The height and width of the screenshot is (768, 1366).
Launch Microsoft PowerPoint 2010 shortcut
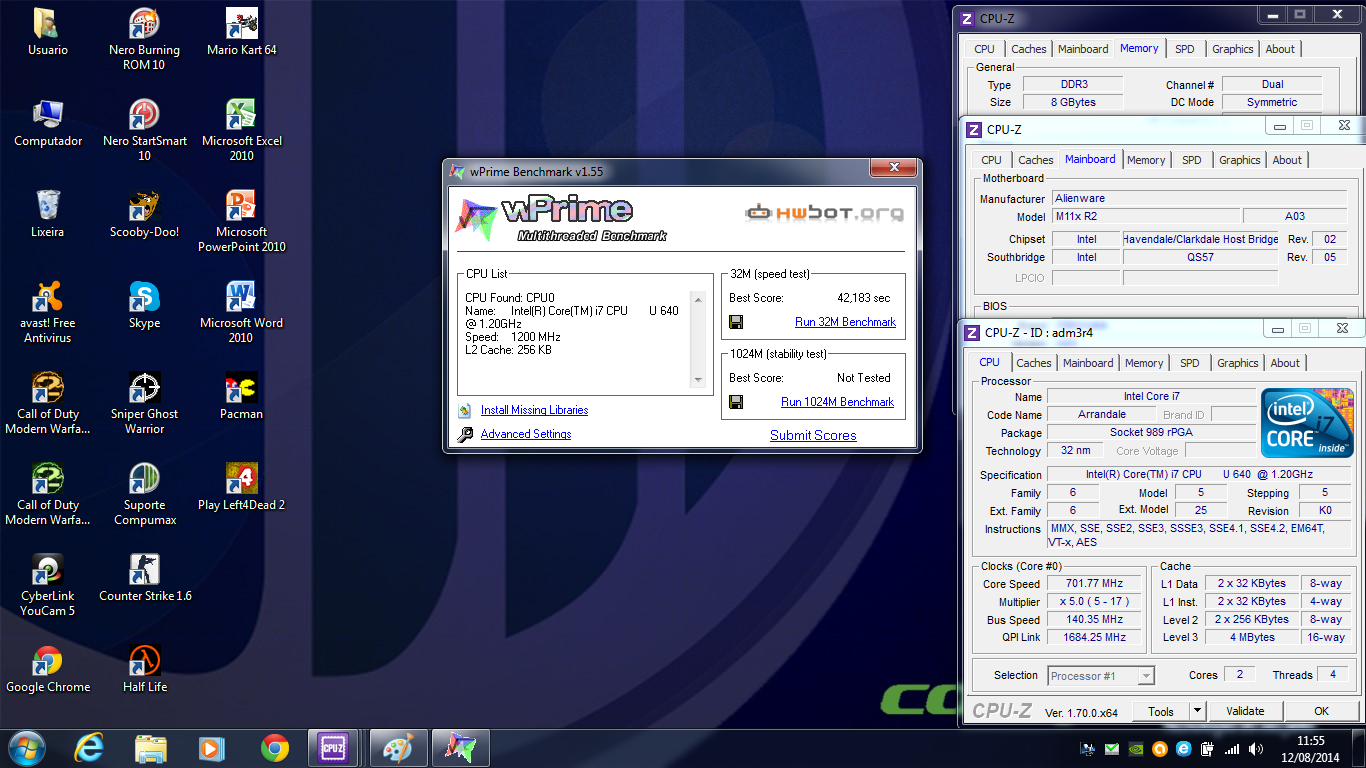[x=242, y=221]
